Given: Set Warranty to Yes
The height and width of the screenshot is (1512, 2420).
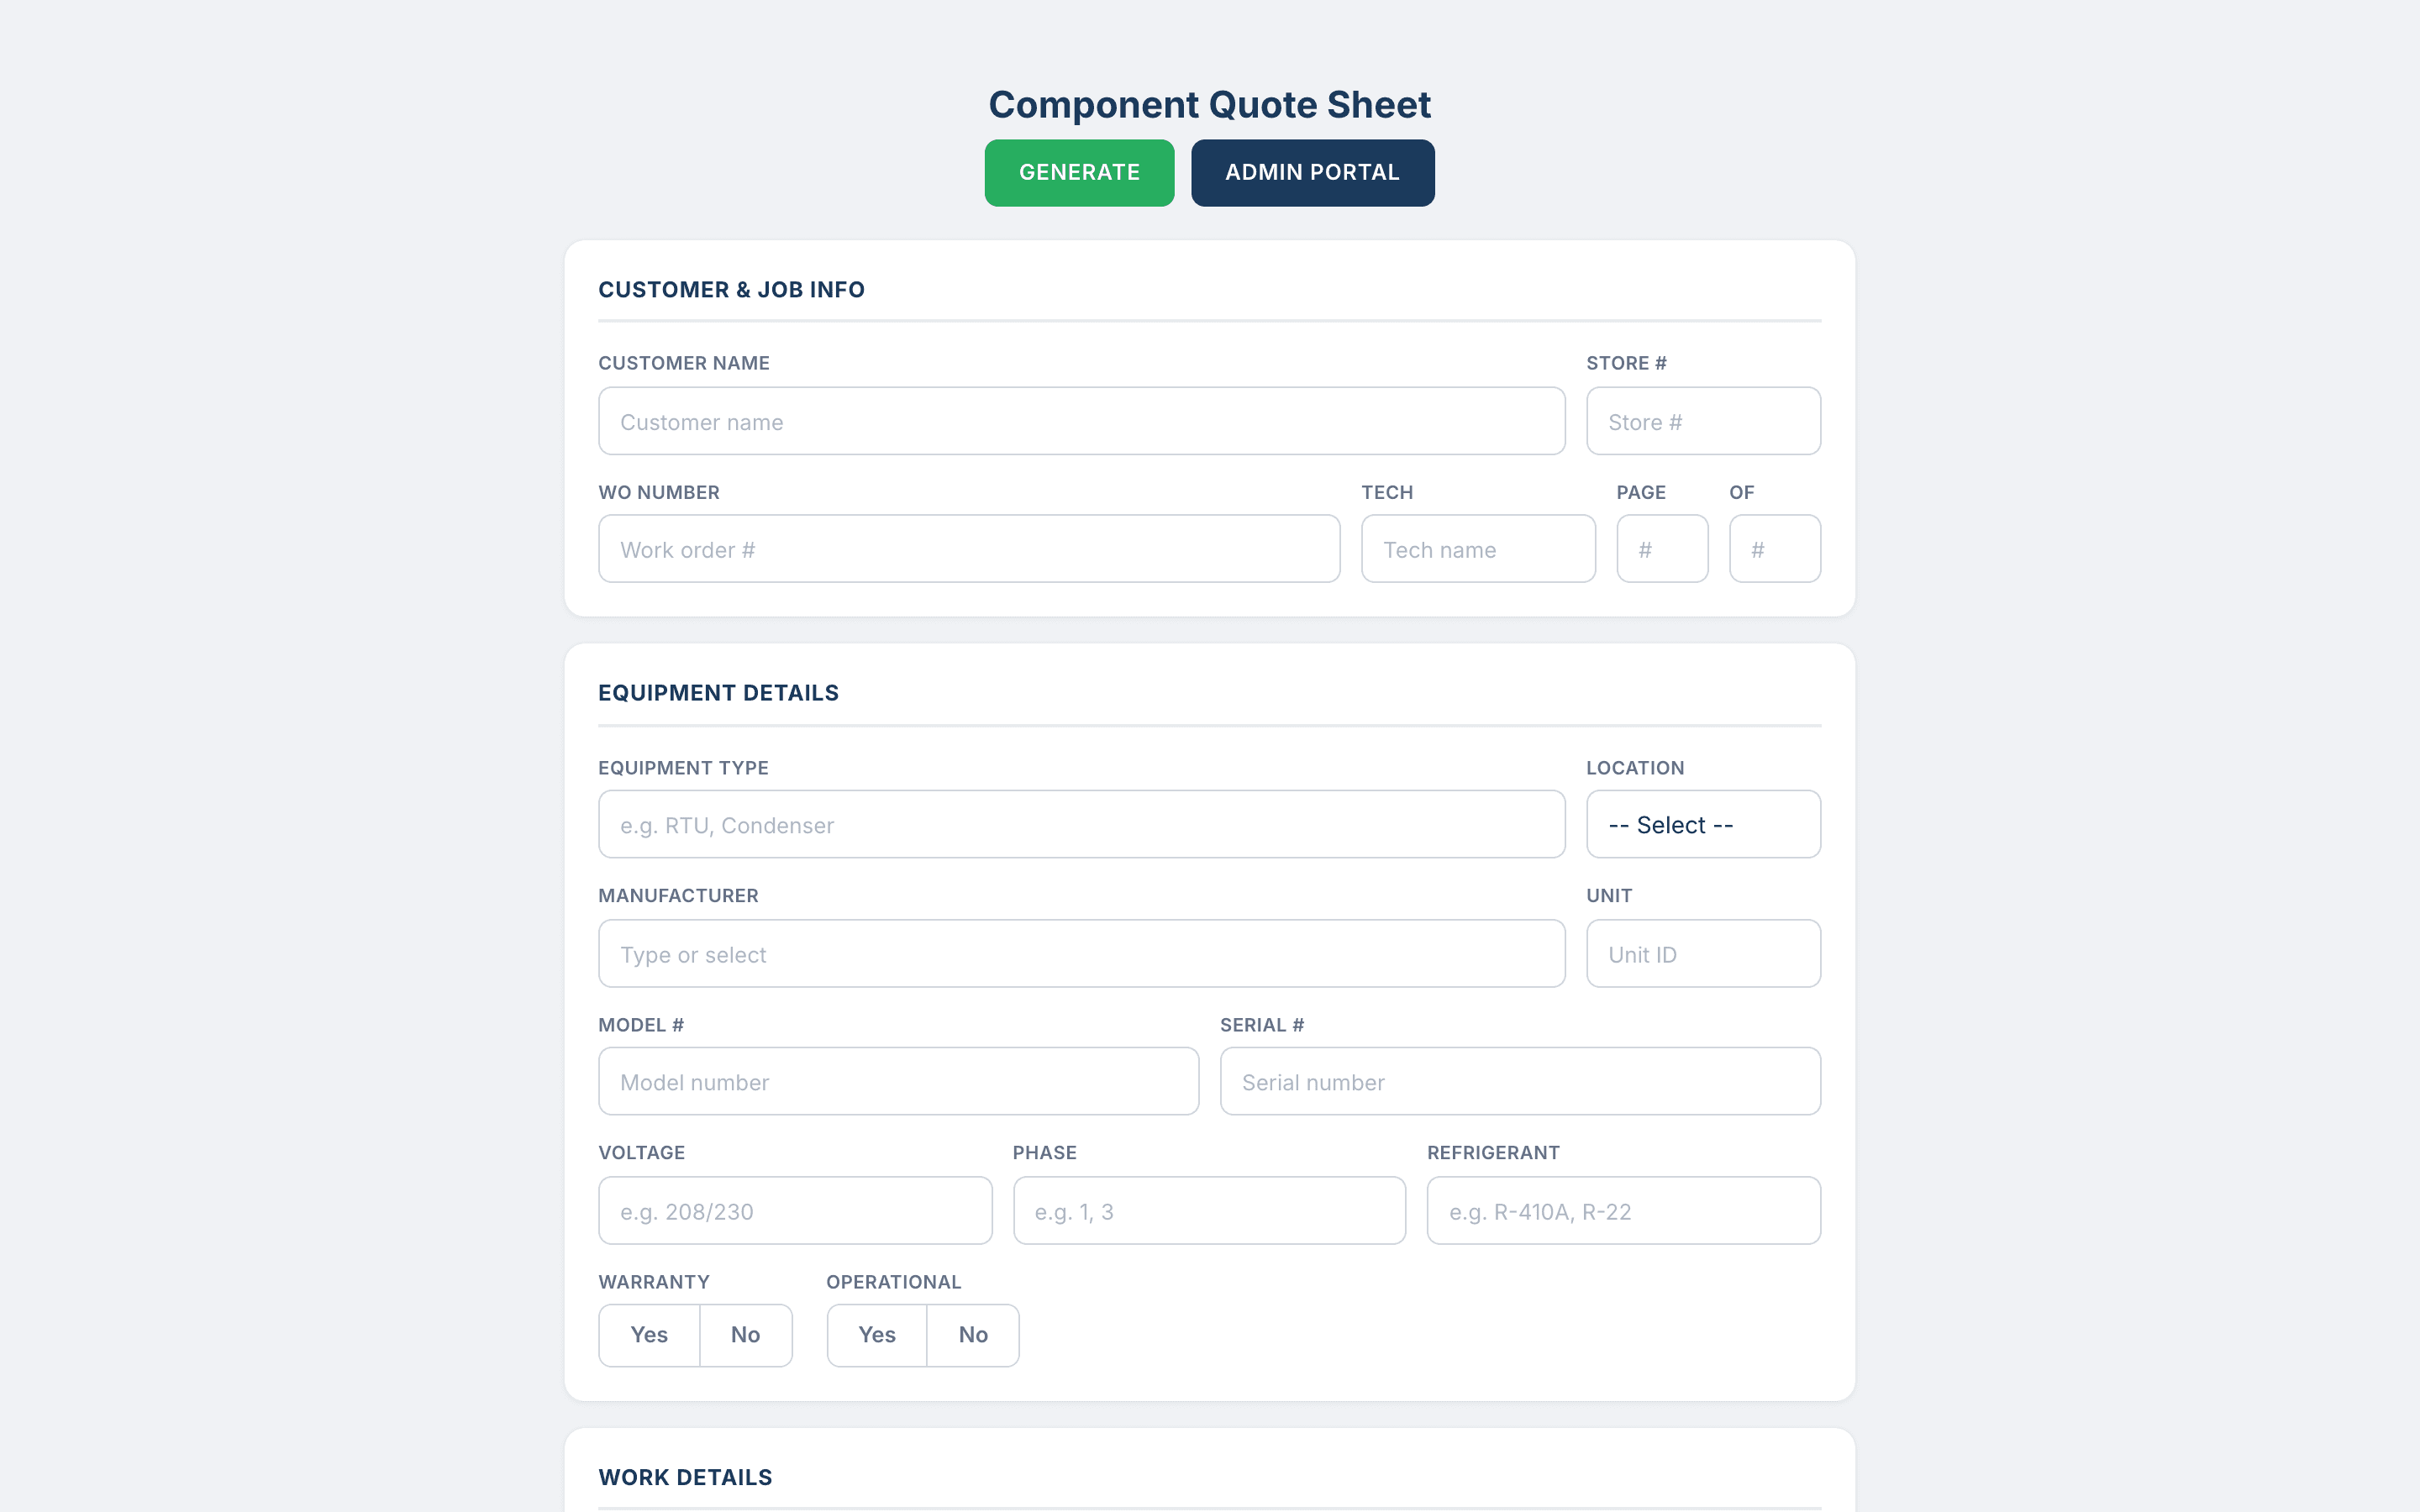Looking at the screenshot, I should coord(648,1334).
